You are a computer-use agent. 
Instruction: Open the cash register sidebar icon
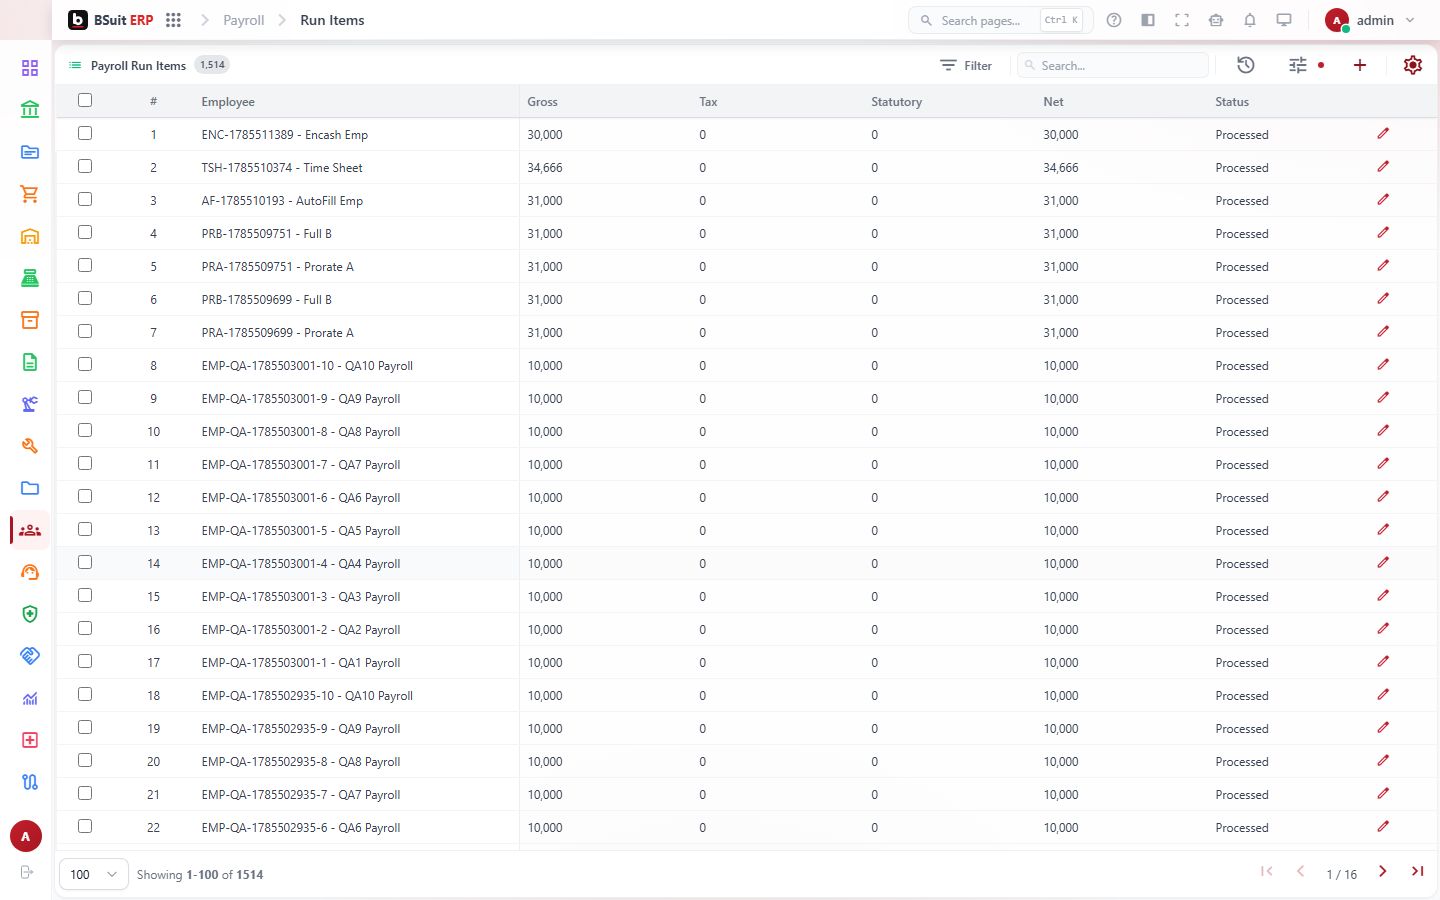pyautogui.click(x=30, y=278)
